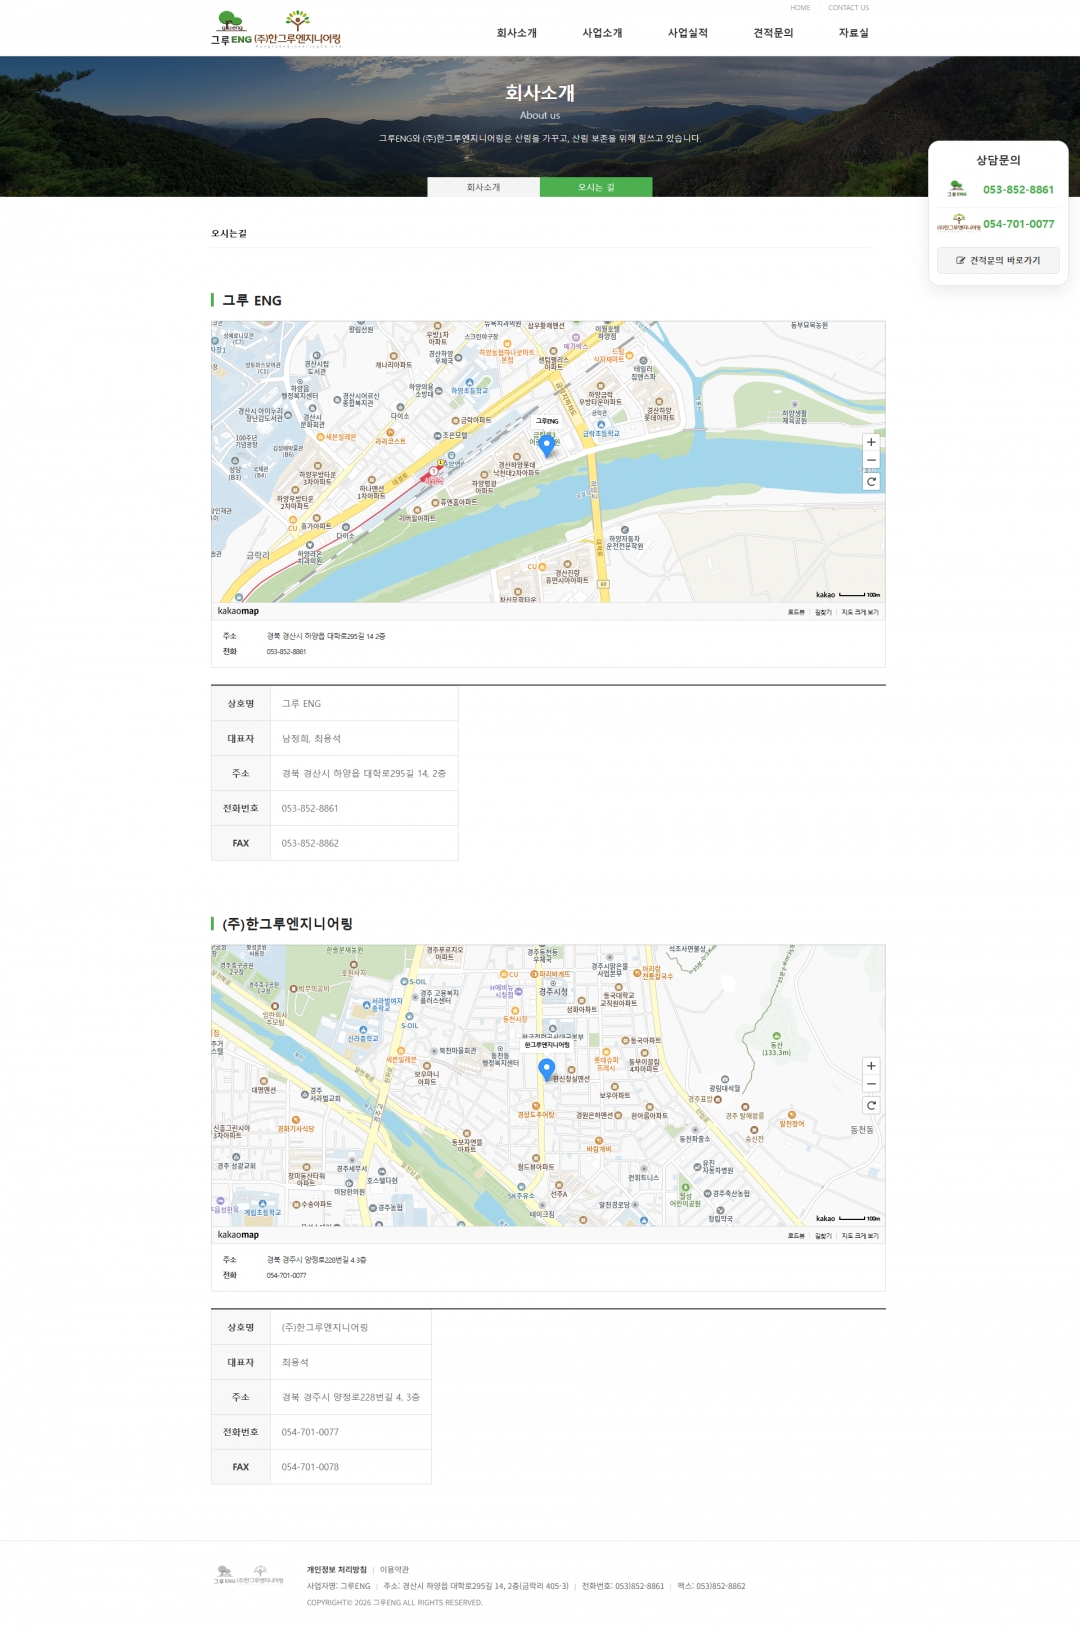
Task: Open 길찾기 under the 한그루엔지니어링 map
Action: point(823,1236)
